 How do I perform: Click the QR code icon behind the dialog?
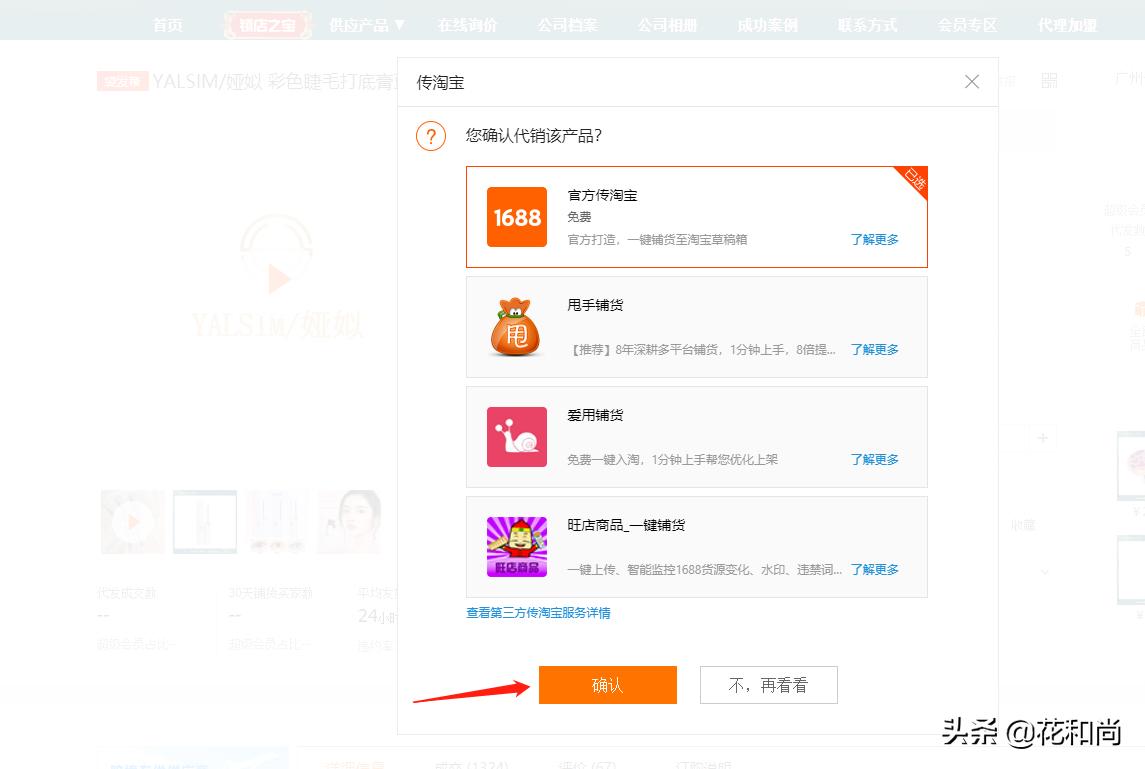tap(1049, 80)
